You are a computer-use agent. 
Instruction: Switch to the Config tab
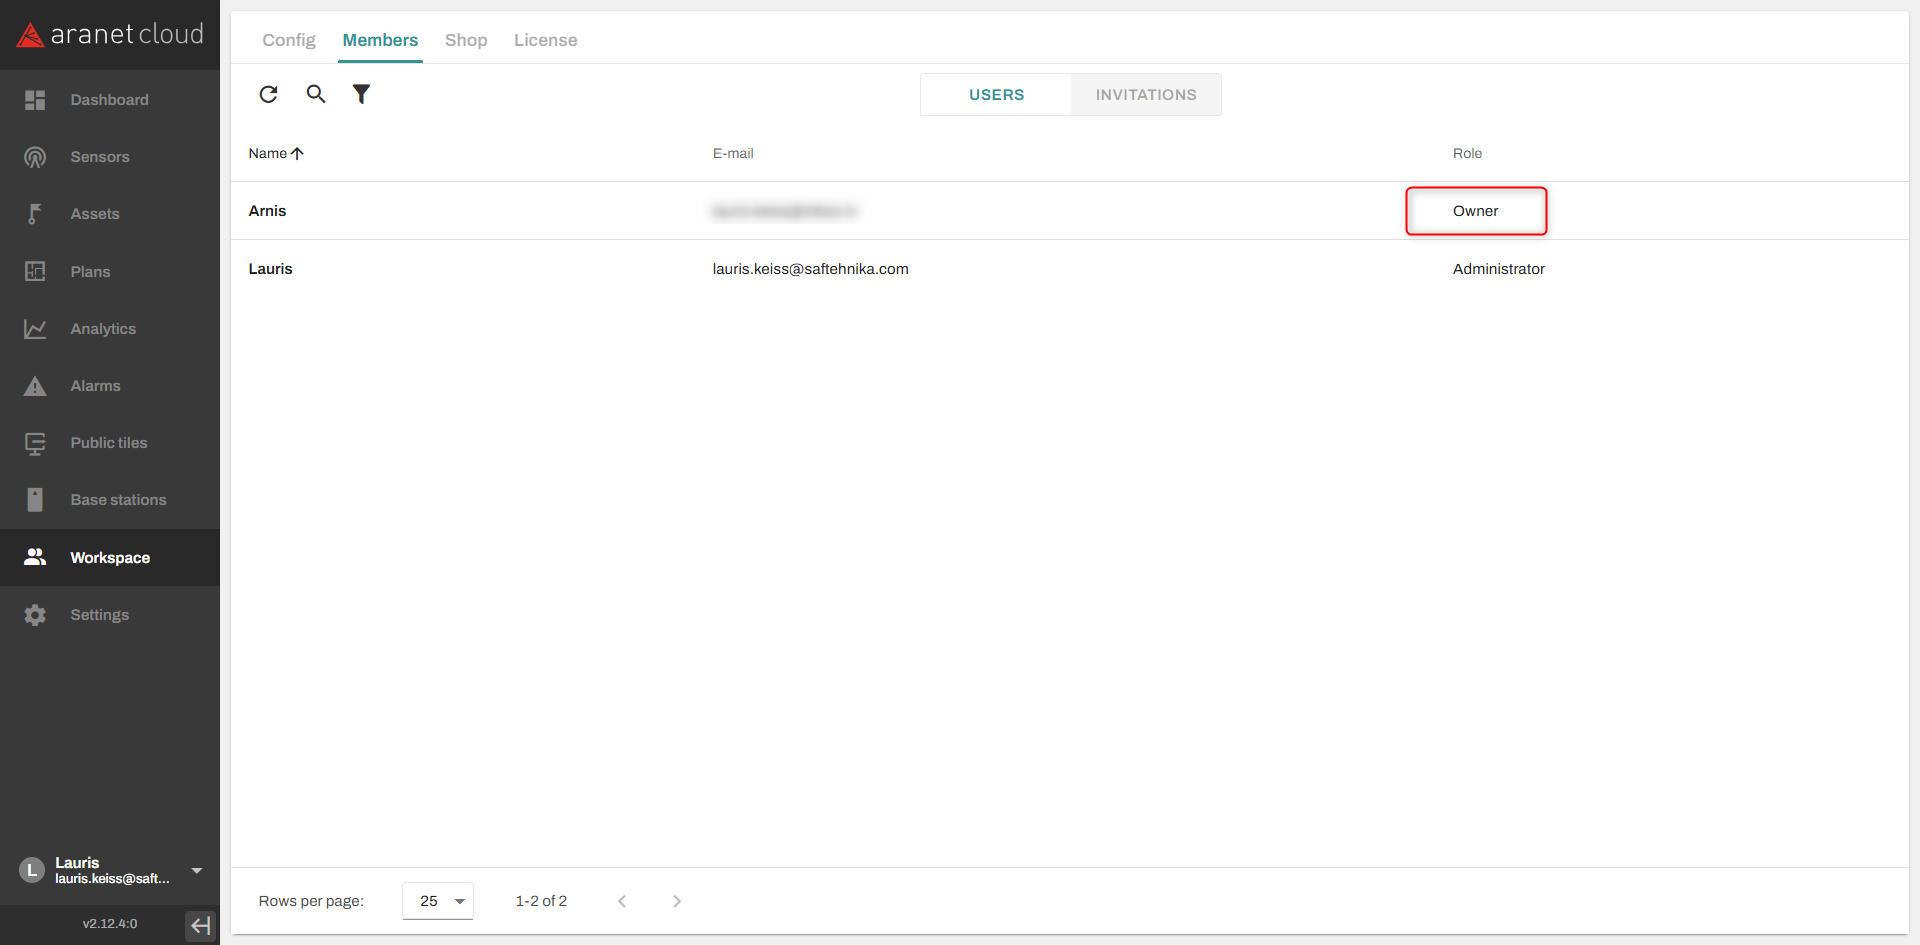(x=289, y=40)
